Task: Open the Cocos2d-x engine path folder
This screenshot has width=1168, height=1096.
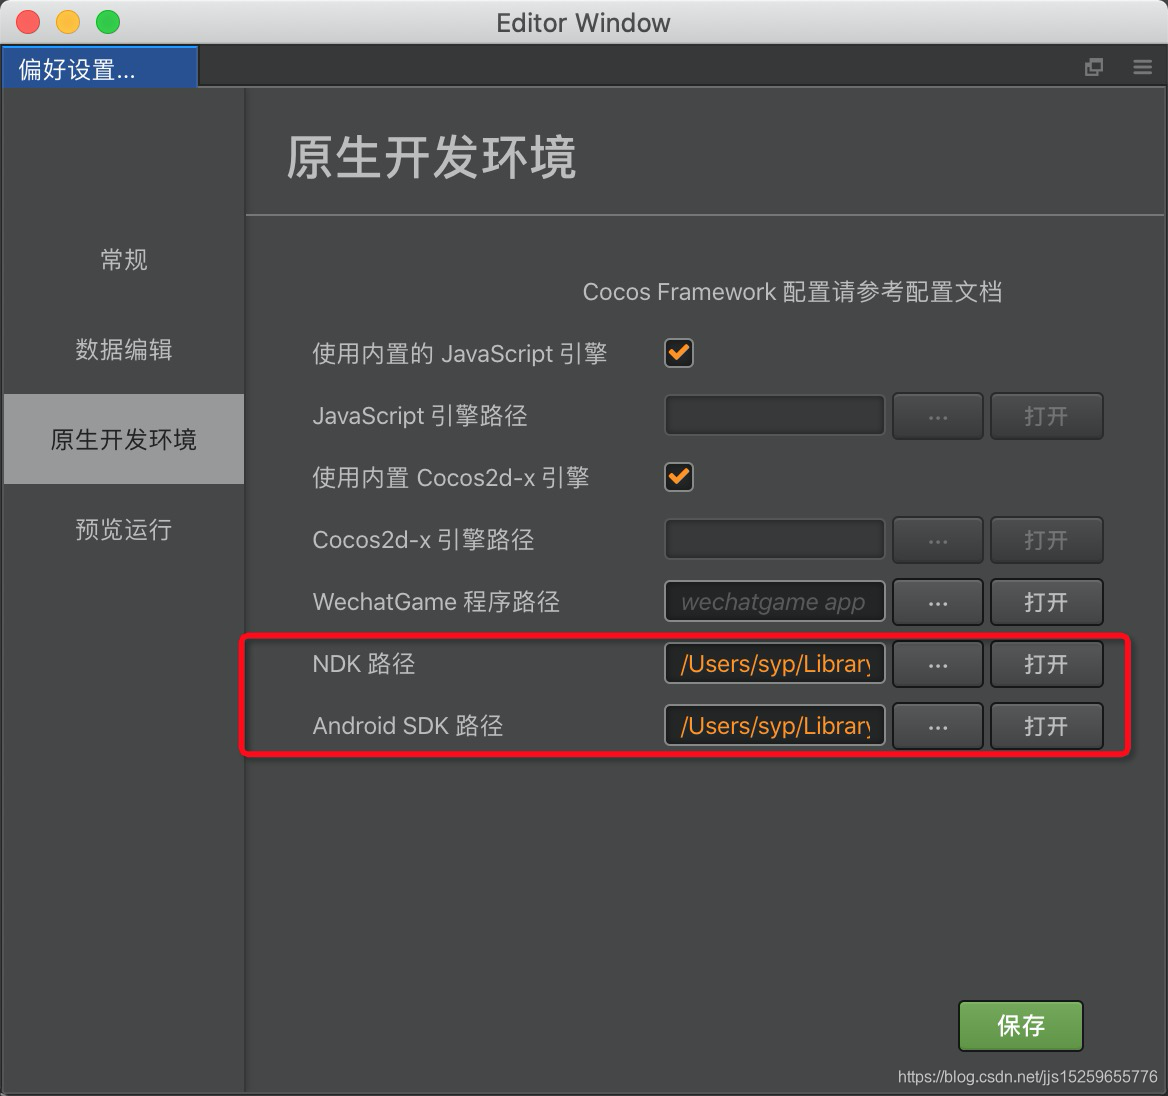Action: (1047, 539)
